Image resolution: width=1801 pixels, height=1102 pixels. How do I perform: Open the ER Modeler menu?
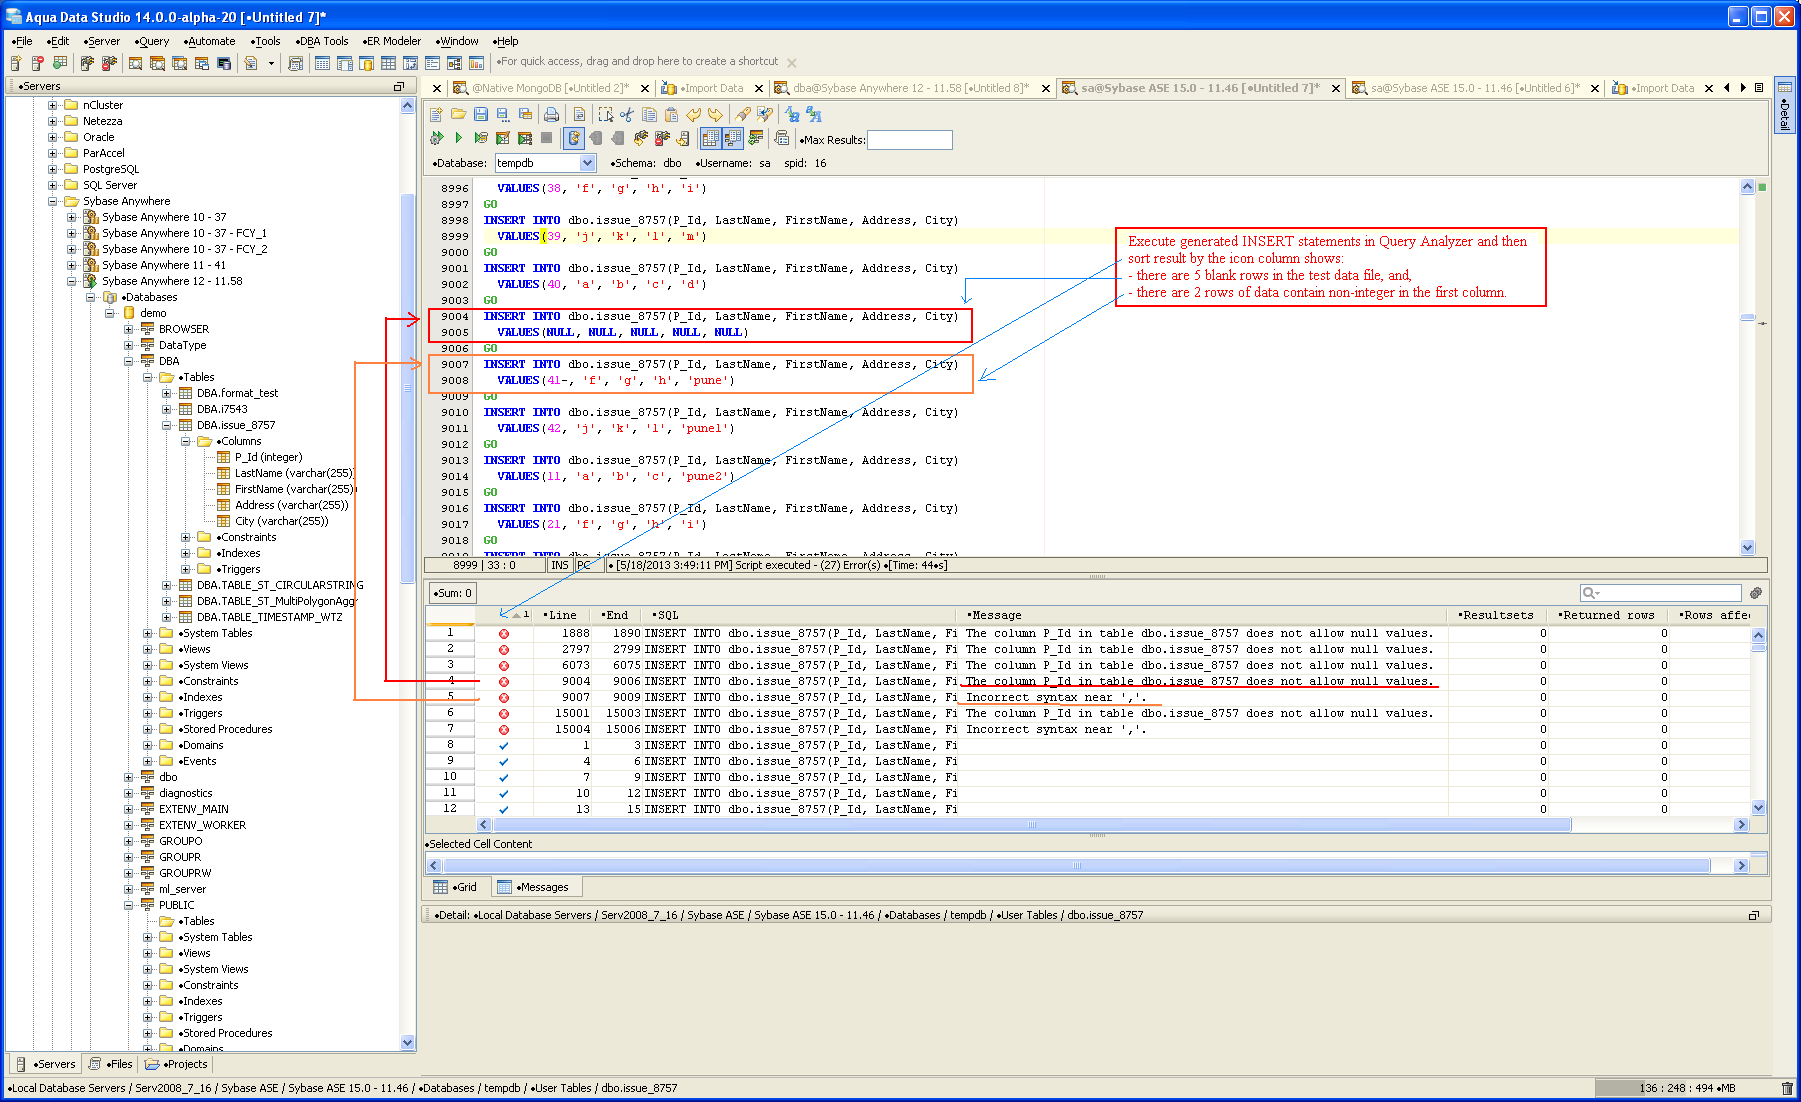tap(392, 41)
